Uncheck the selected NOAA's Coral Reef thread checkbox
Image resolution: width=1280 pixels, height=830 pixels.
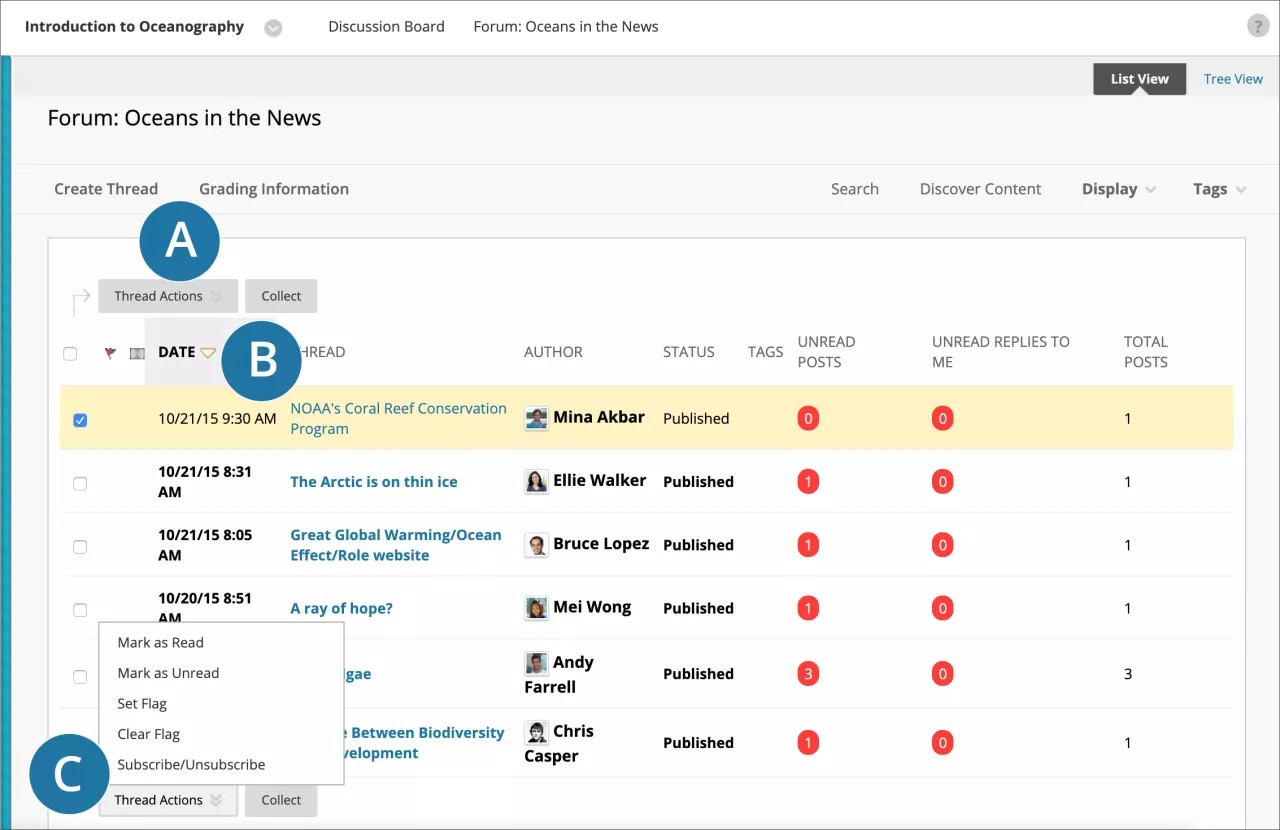tap(80, 420)
